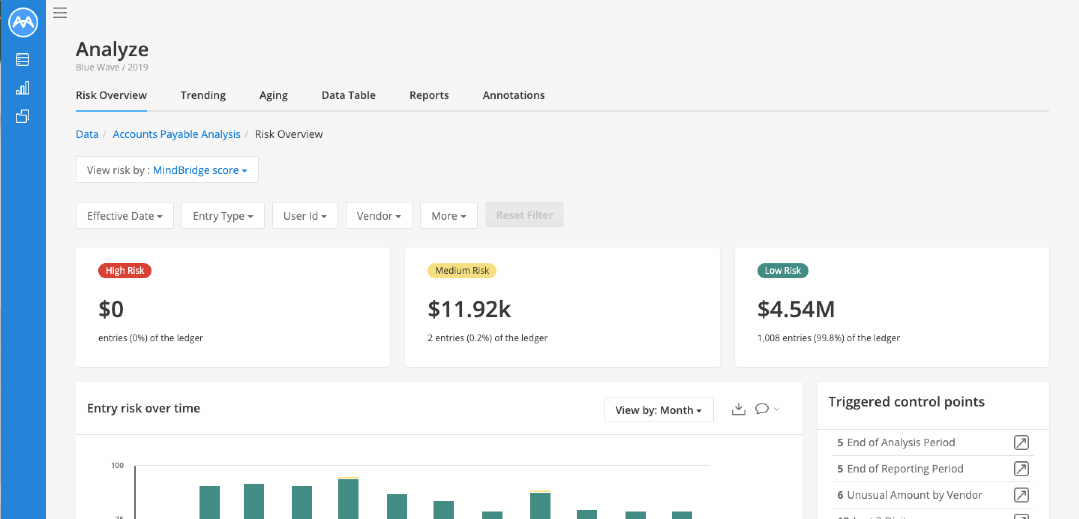1079x519 pixels.
Task: Select Unusual Amount by Vendor control point
Action: pyautogui.click(x=910, y=495)
